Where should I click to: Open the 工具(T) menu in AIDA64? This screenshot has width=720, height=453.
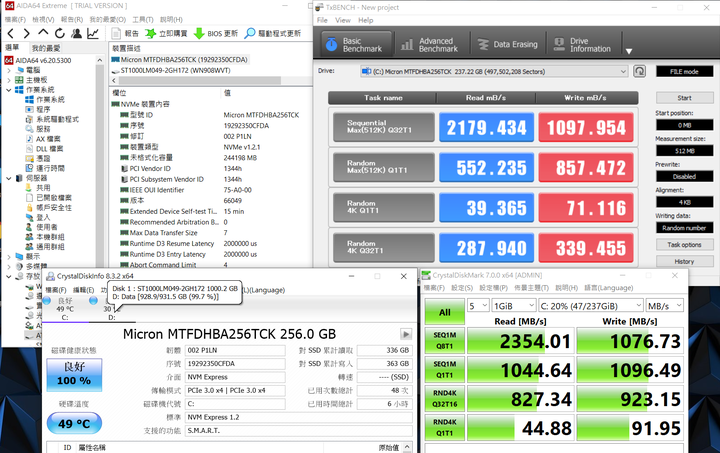click(x=143, y=19)
